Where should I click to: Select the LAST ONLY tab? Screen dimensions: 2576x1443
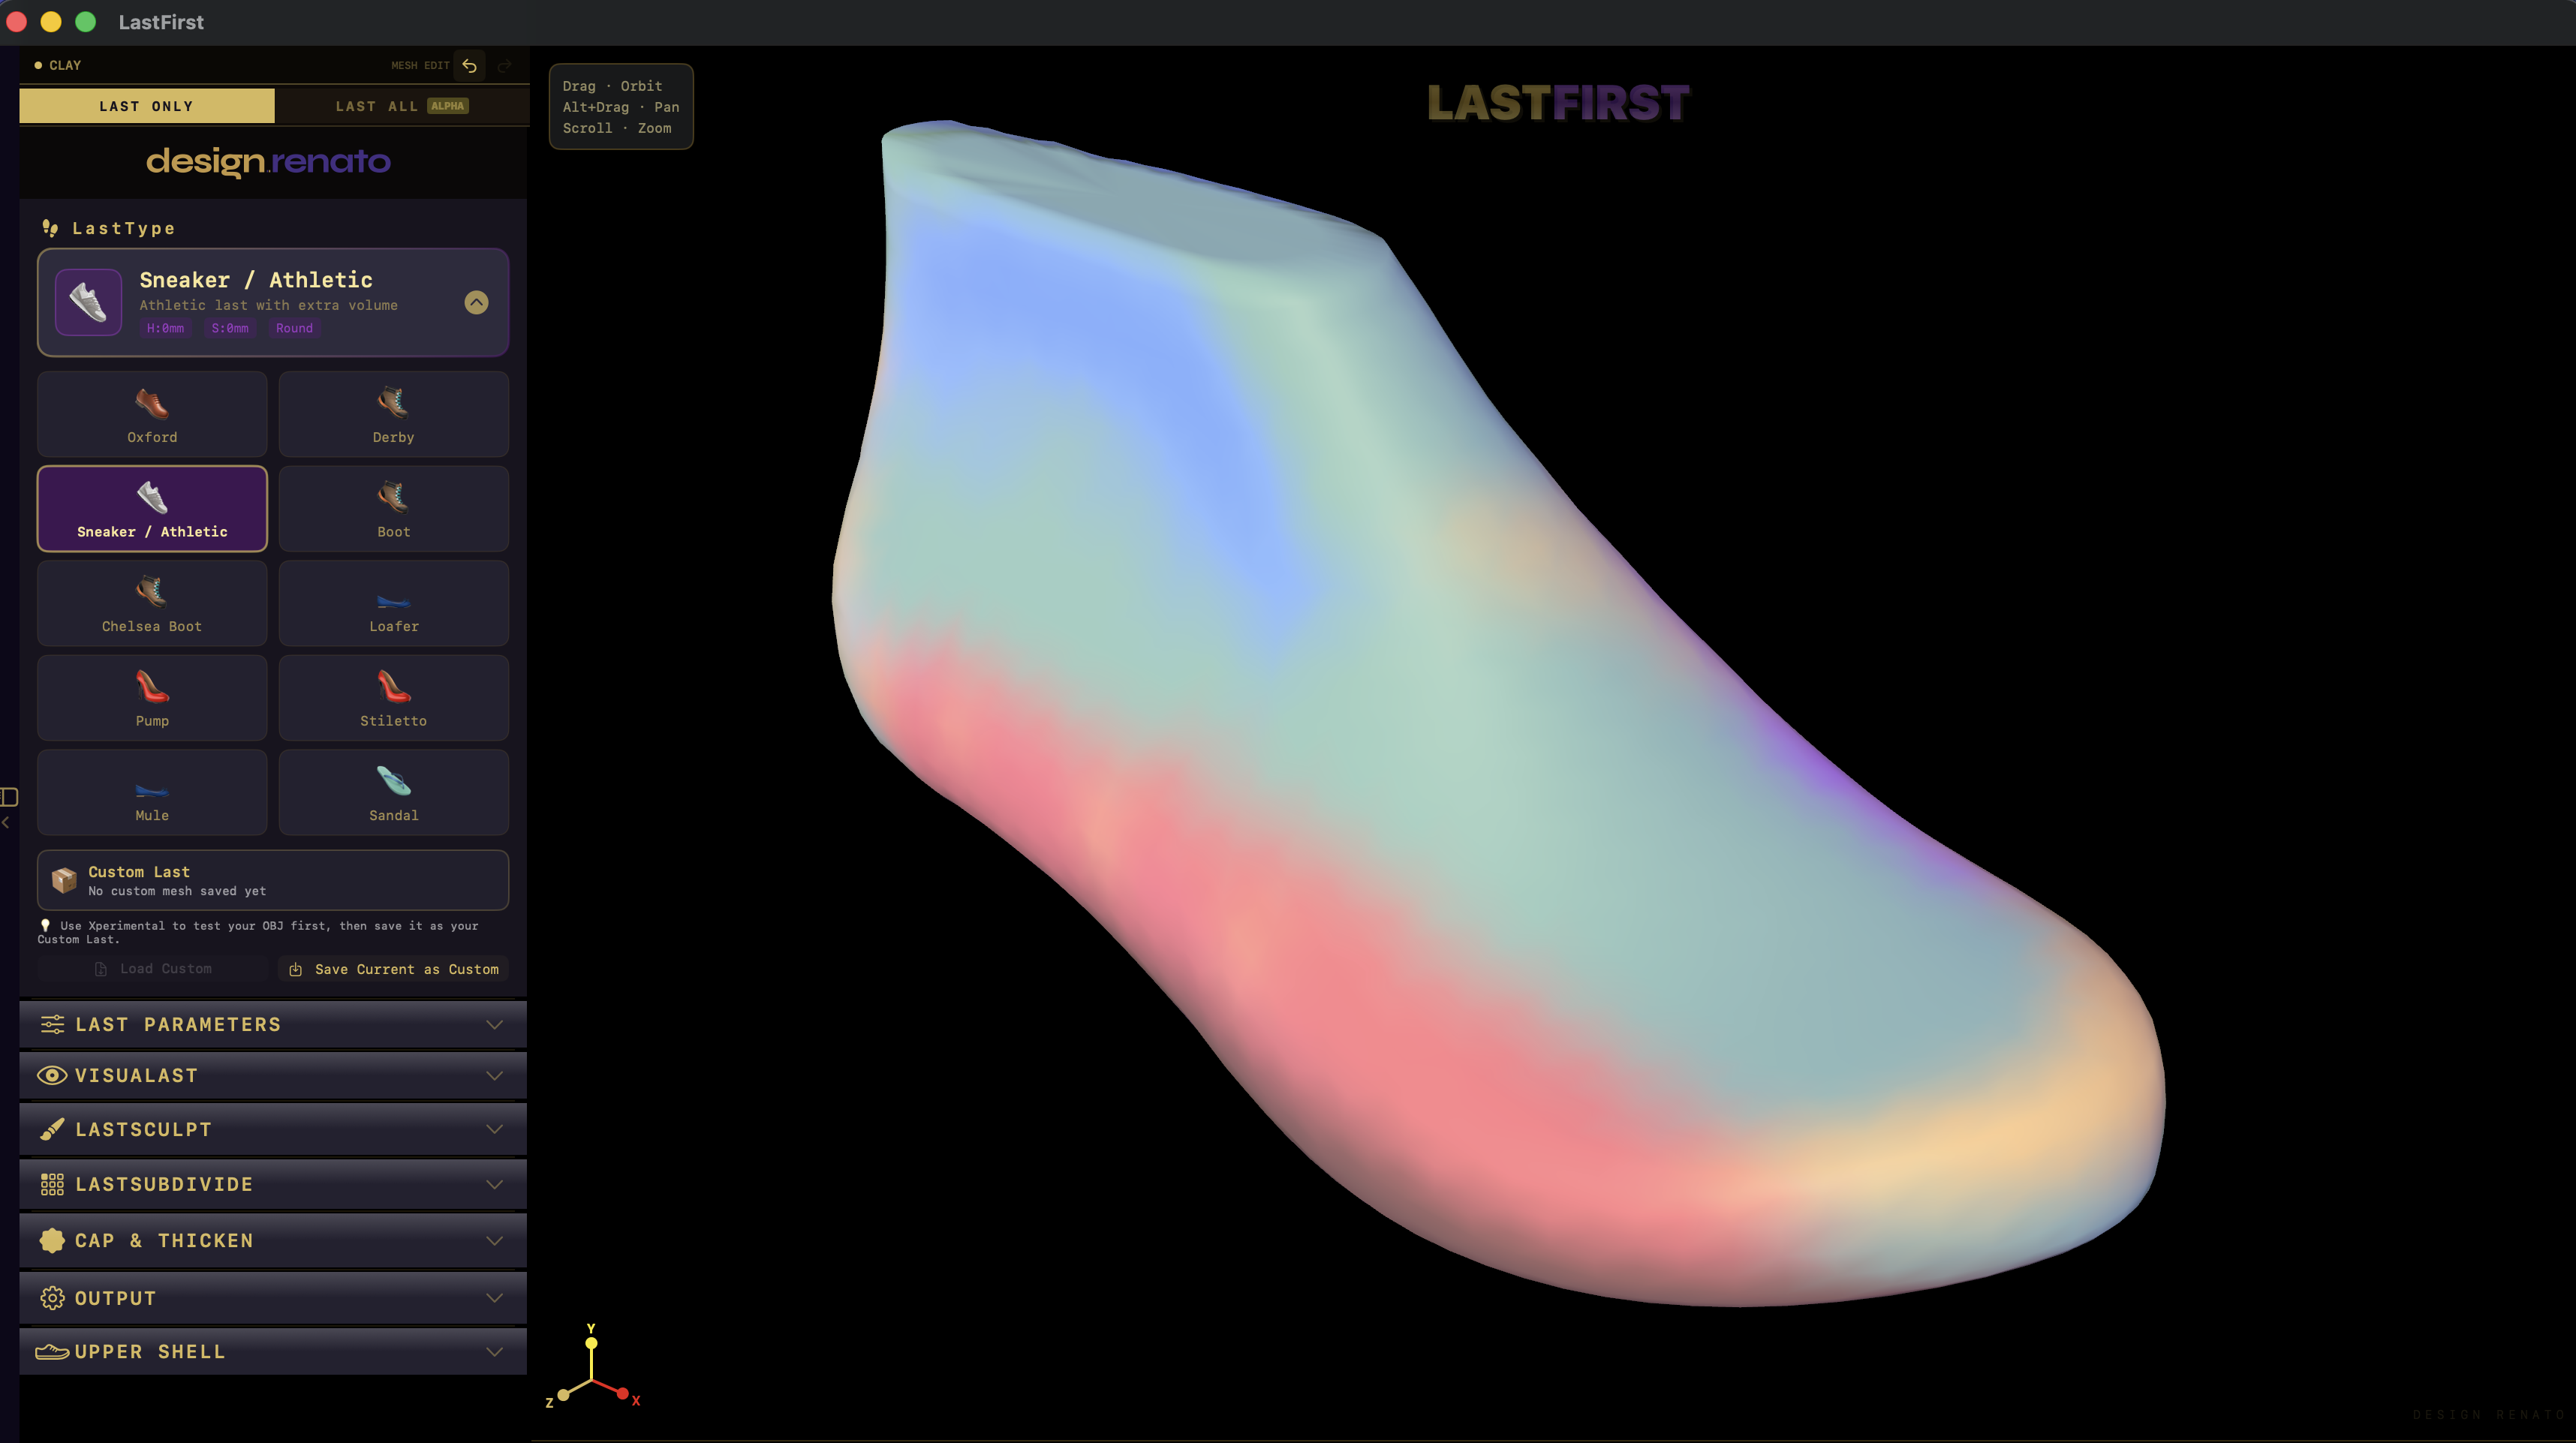click(x=146, y=105)
